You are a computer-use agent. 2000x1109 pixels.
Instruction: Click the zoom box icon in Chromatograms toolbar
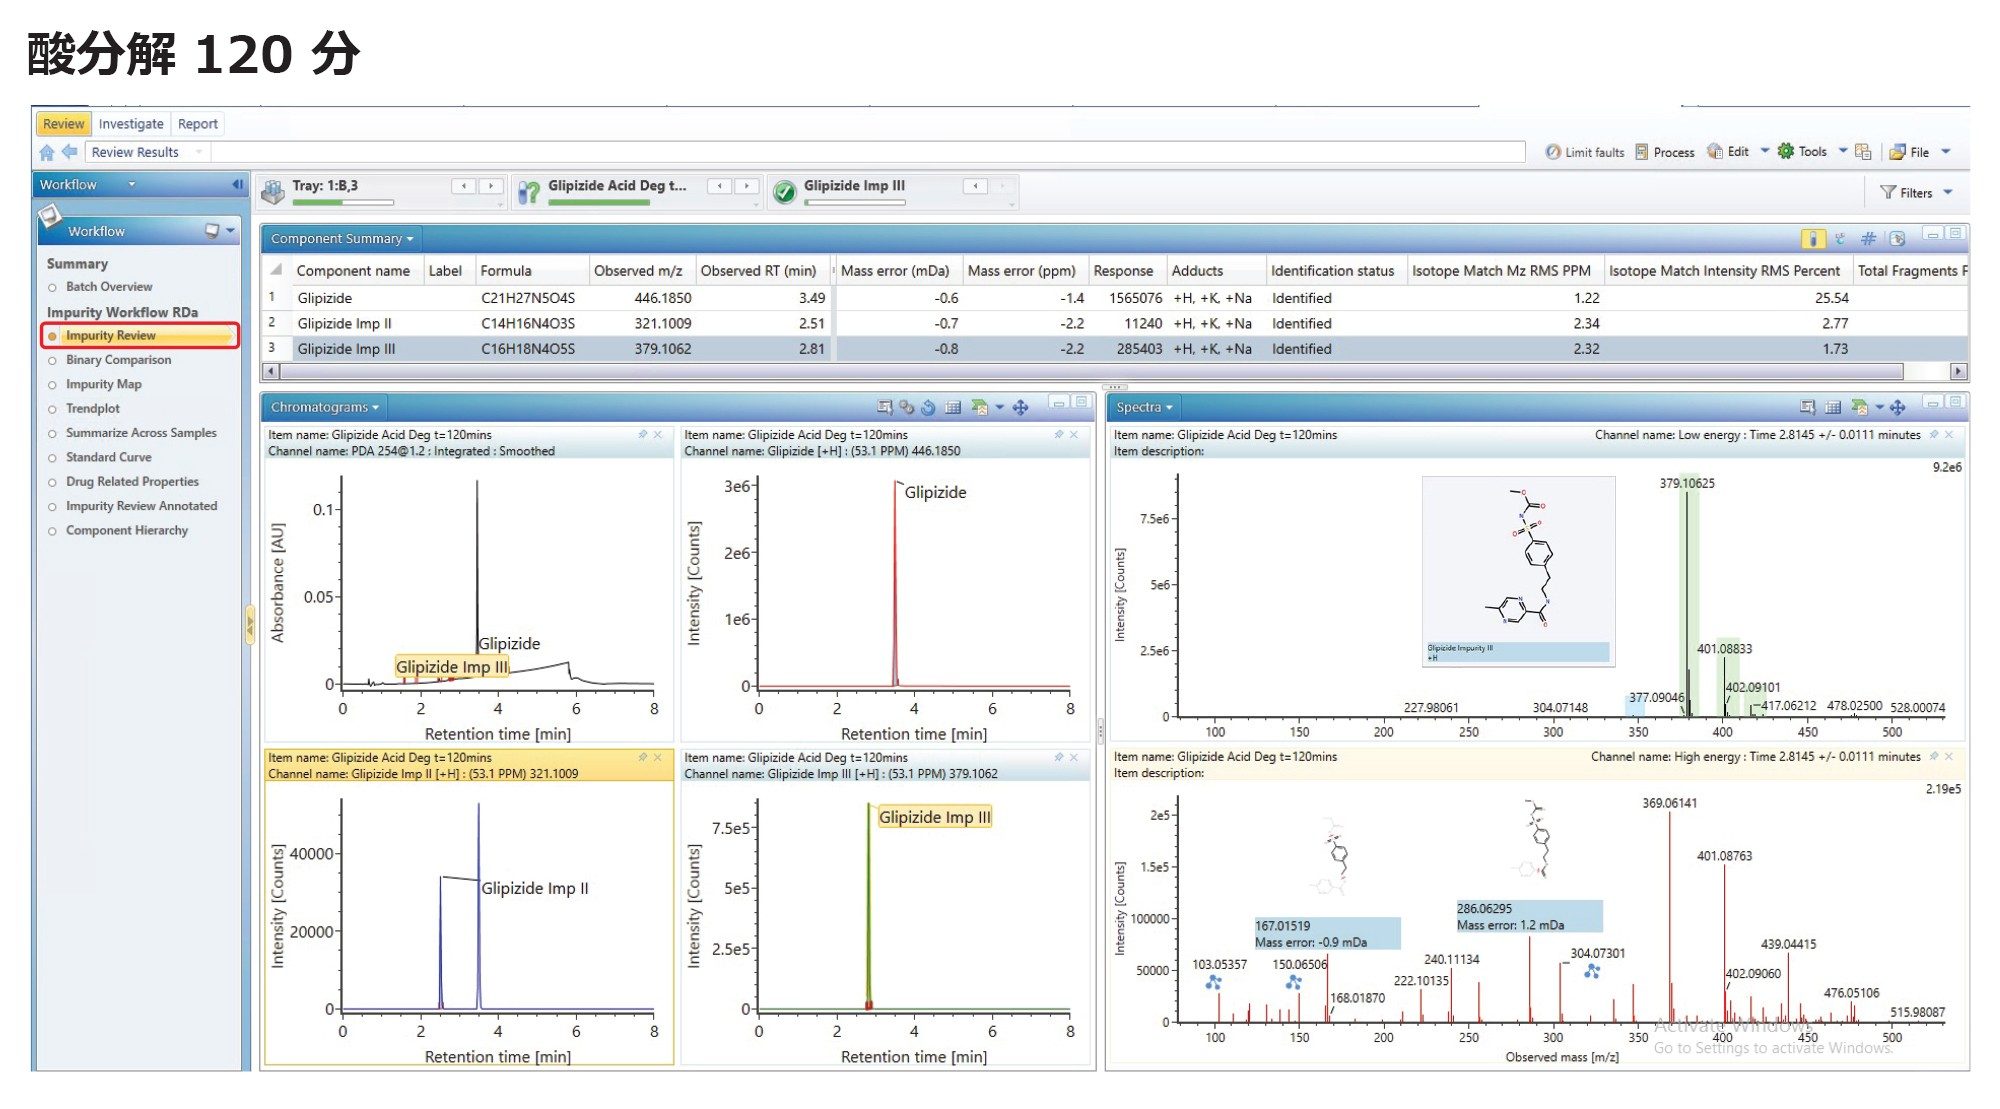884,407
